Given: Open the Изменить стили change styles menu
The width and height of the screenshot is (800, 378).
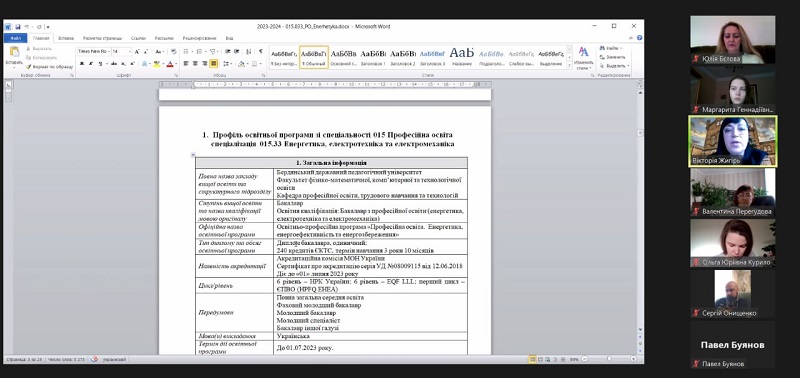Looking at the screenshot, I should coord(583,58).
